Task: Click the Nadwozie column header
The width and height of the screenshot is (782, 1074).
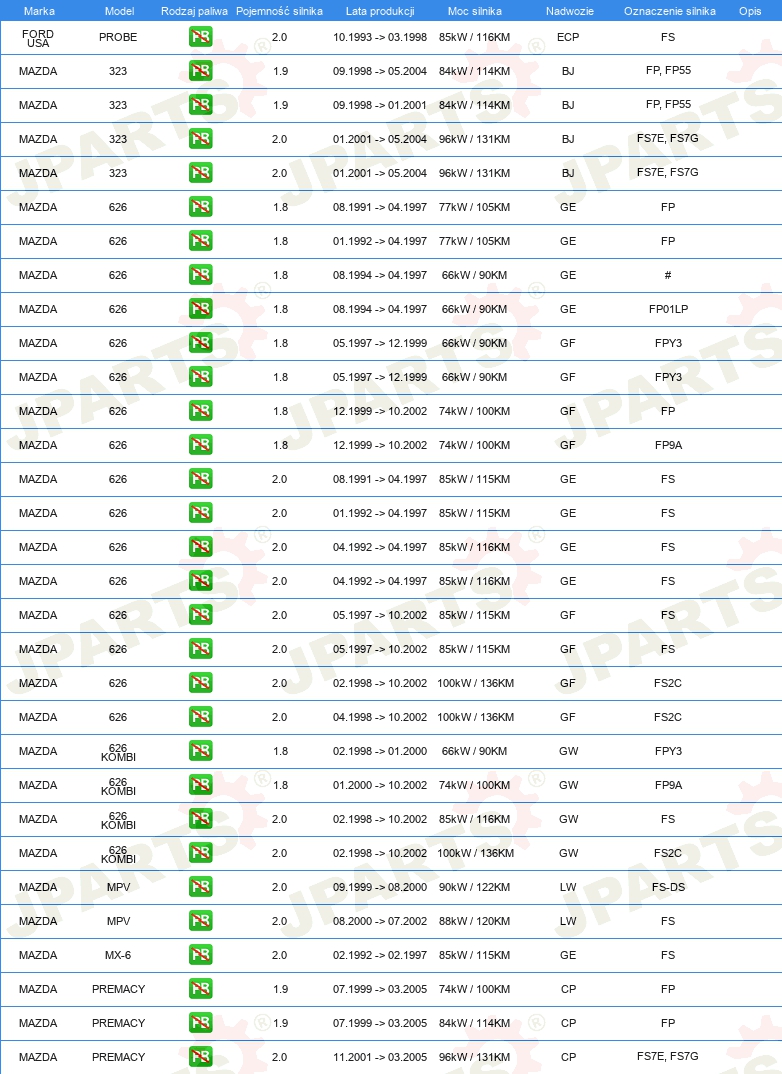Action: tap(570, 11)
